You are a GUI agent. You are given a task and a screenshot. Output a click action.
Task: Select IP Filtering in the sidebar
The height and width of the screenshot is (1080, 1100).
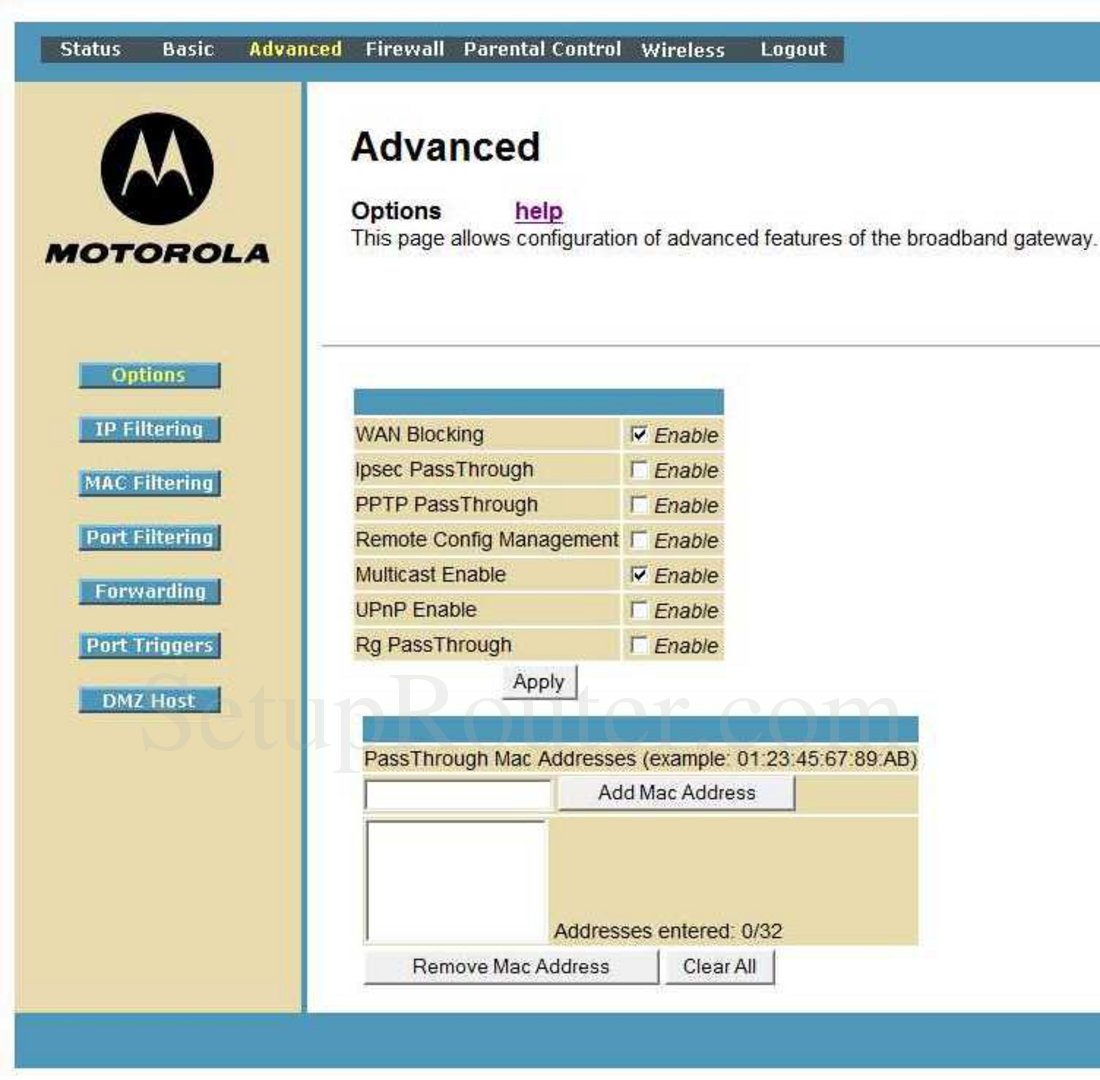click(x=149, y=429)
